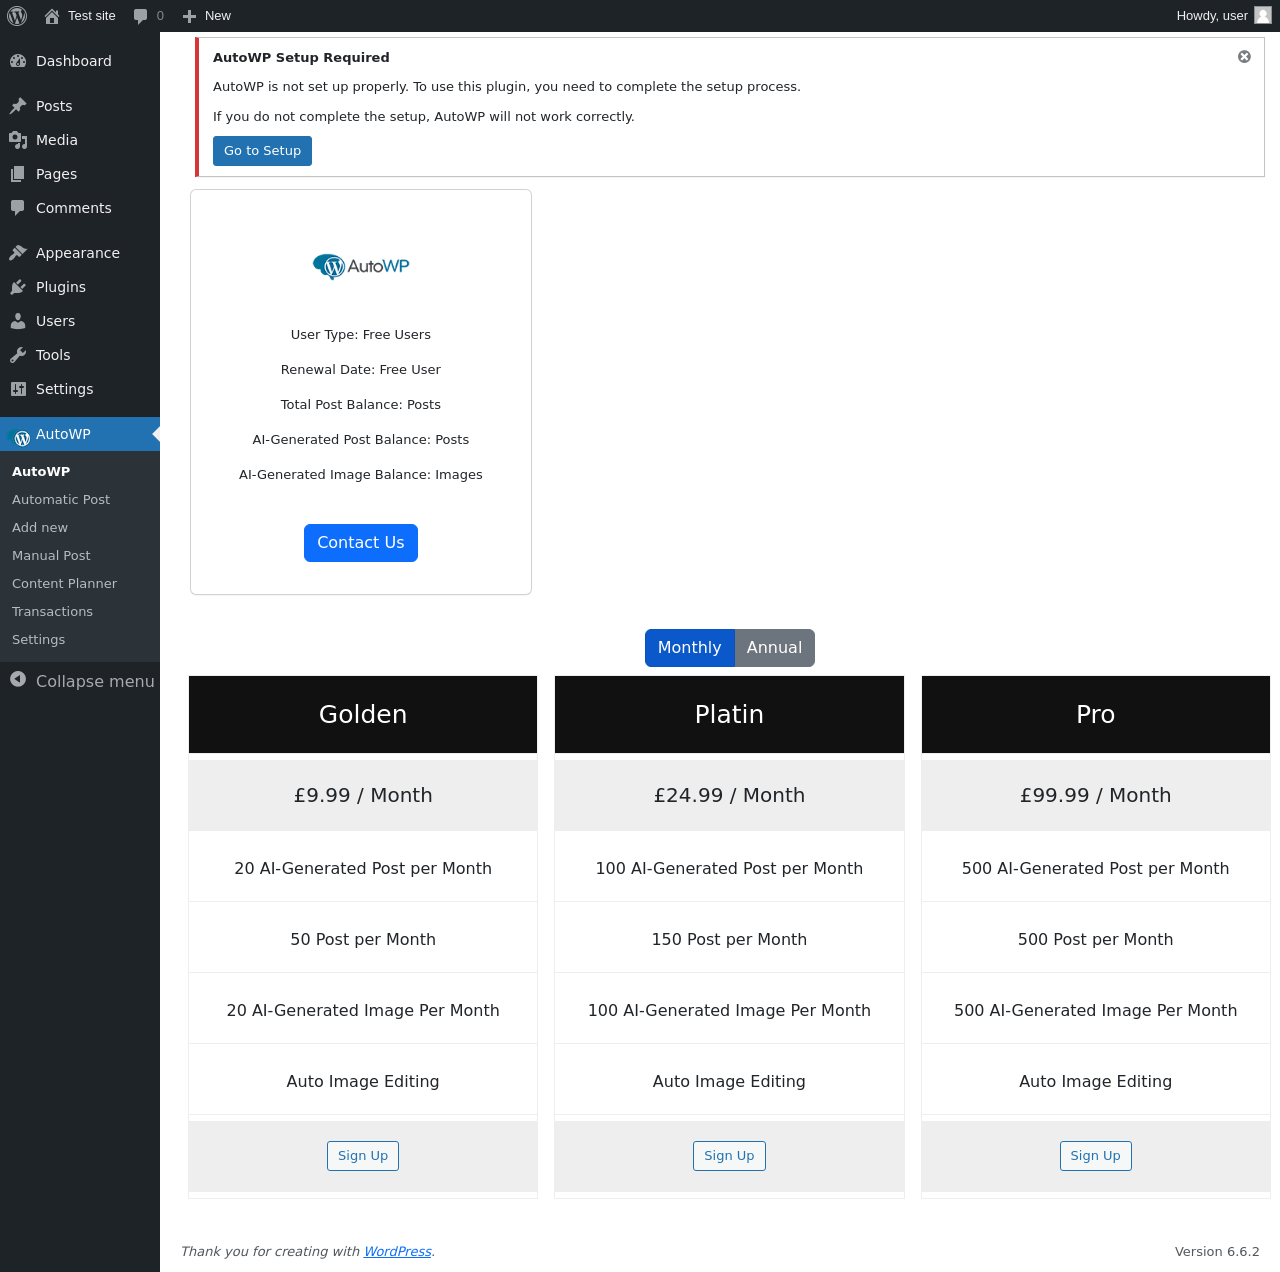Collapse the admin sidebar menu
Viewport: 1280px width, 1272px height.
[x=80, y=681]
